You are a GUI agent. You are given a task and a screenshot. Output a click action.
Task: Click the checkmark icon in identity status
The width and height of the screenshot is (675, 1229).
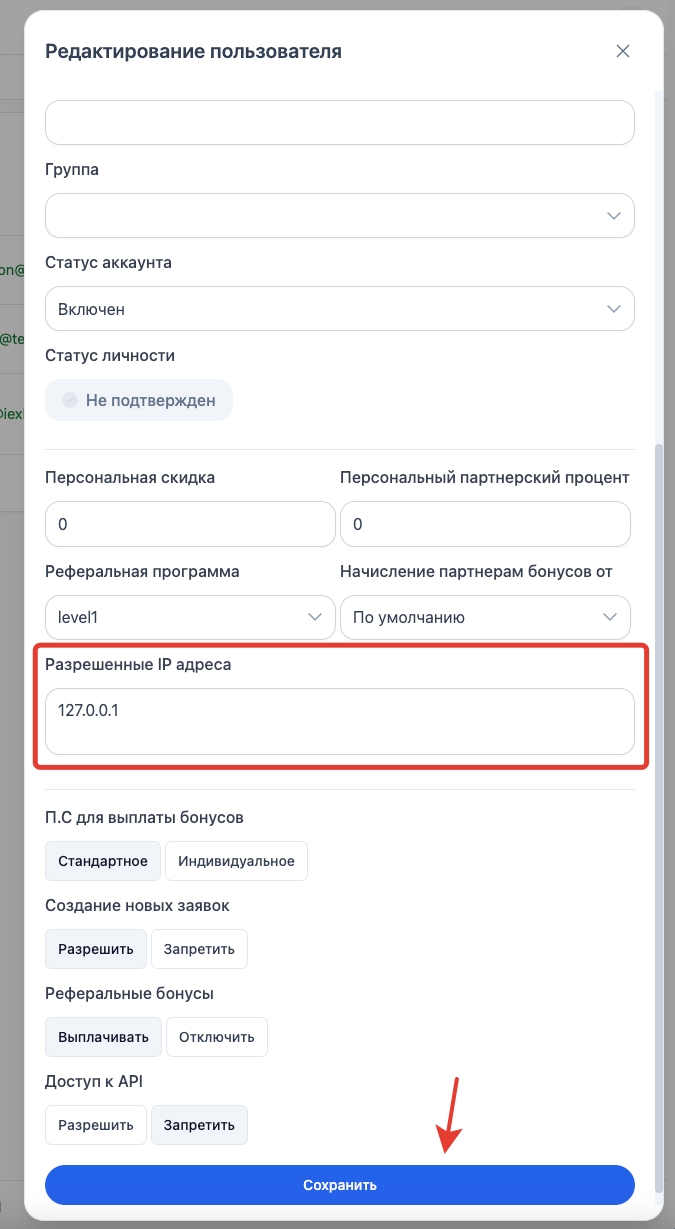click(x=70, y=400)
